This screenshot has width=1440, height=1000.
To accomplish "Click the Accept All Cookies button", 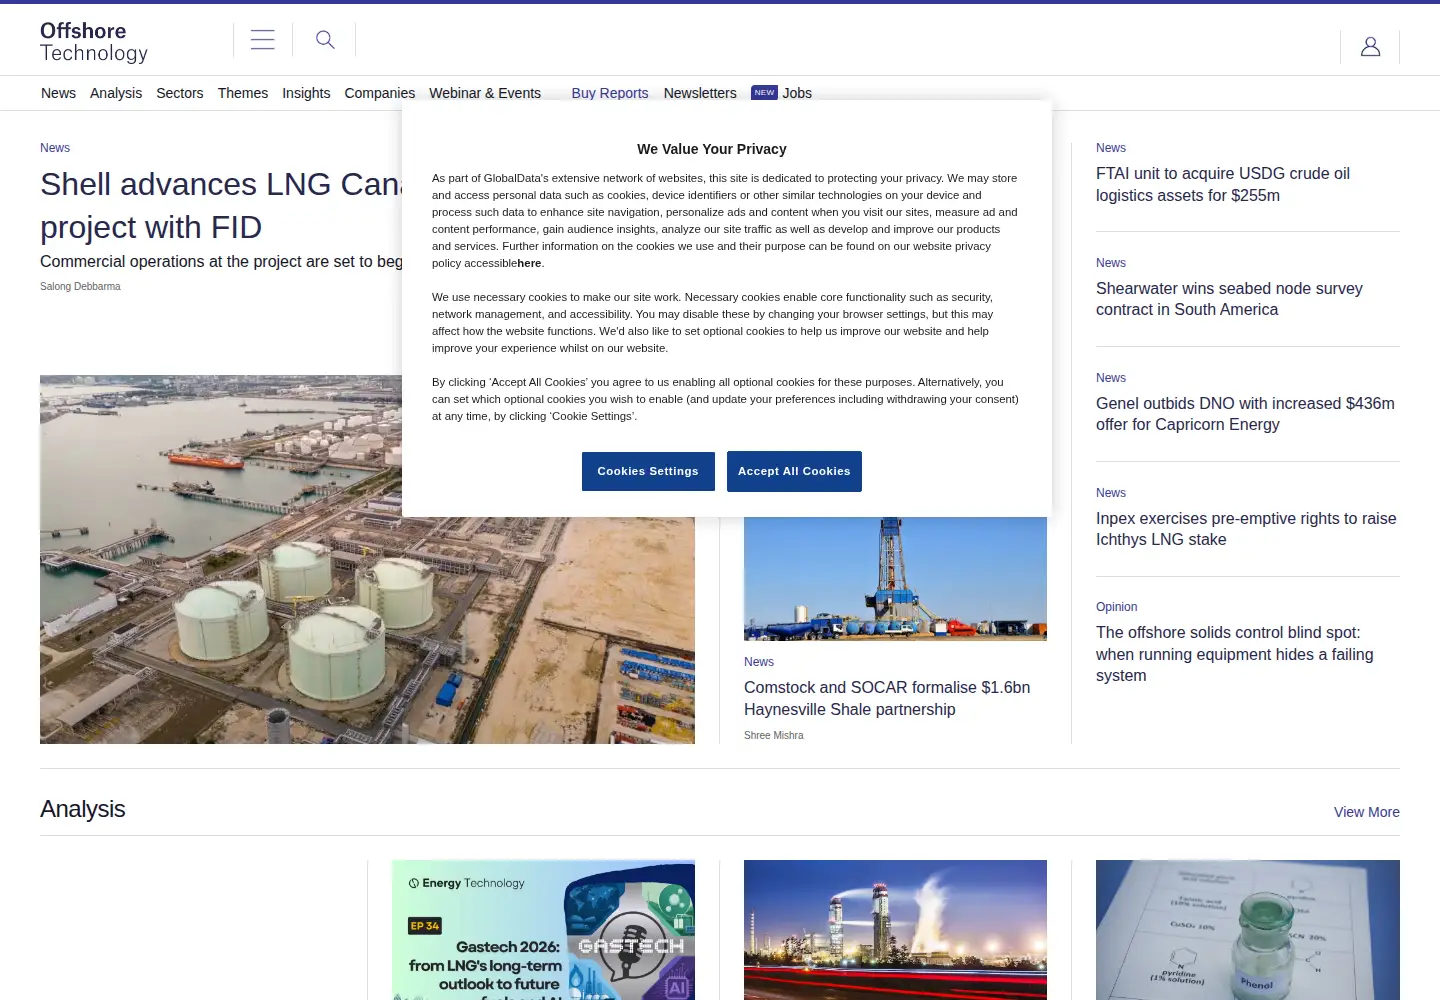I will point(794,471).
